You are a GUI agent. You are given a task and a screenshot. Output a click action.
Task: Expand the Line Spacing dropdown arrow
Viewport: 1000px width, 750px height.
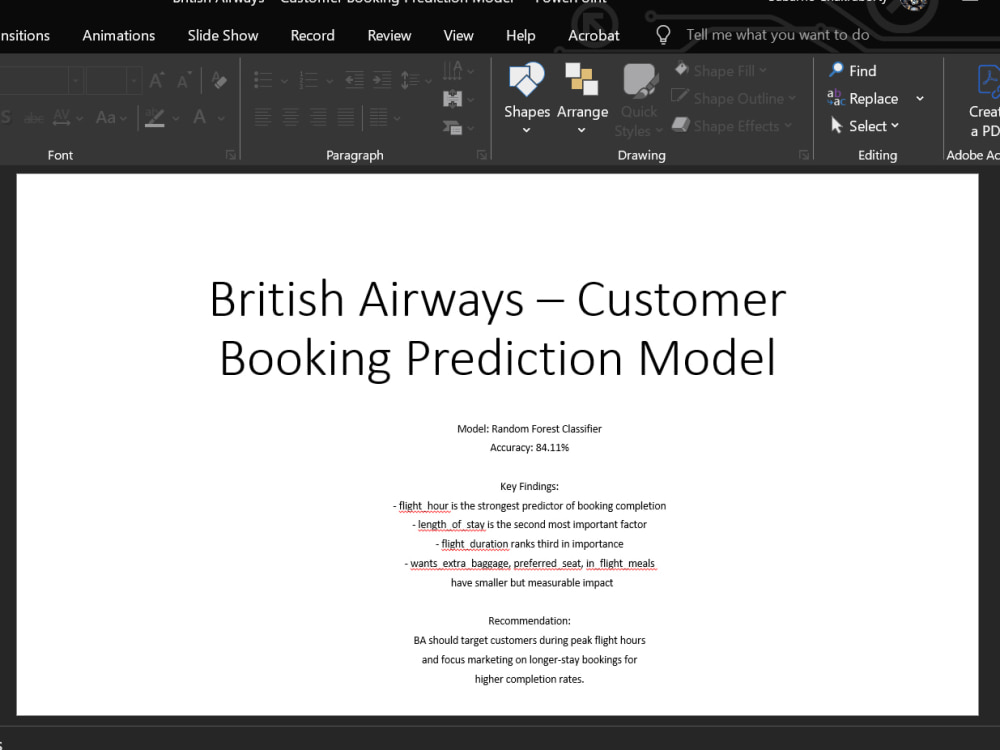point(428,81)
